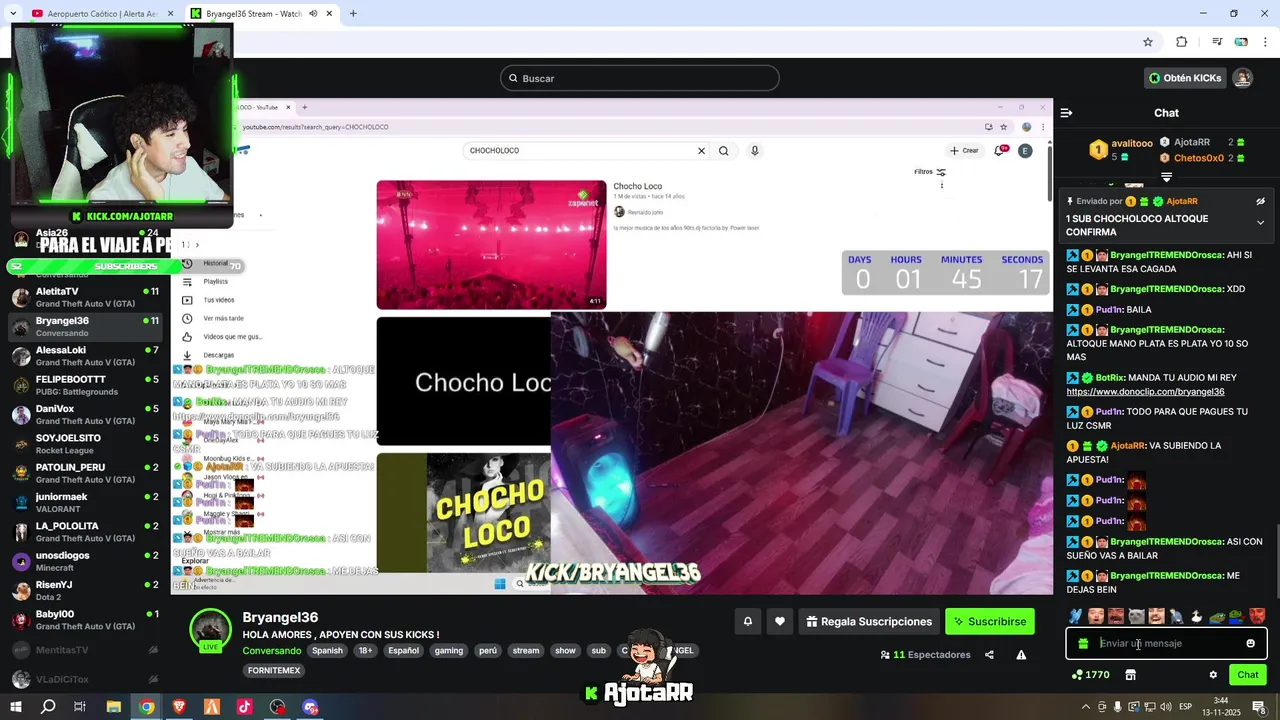Open the offline MentitasTV channel in the sidebar
This screenshot has height=720, width=1280.
tap(85, 650)
